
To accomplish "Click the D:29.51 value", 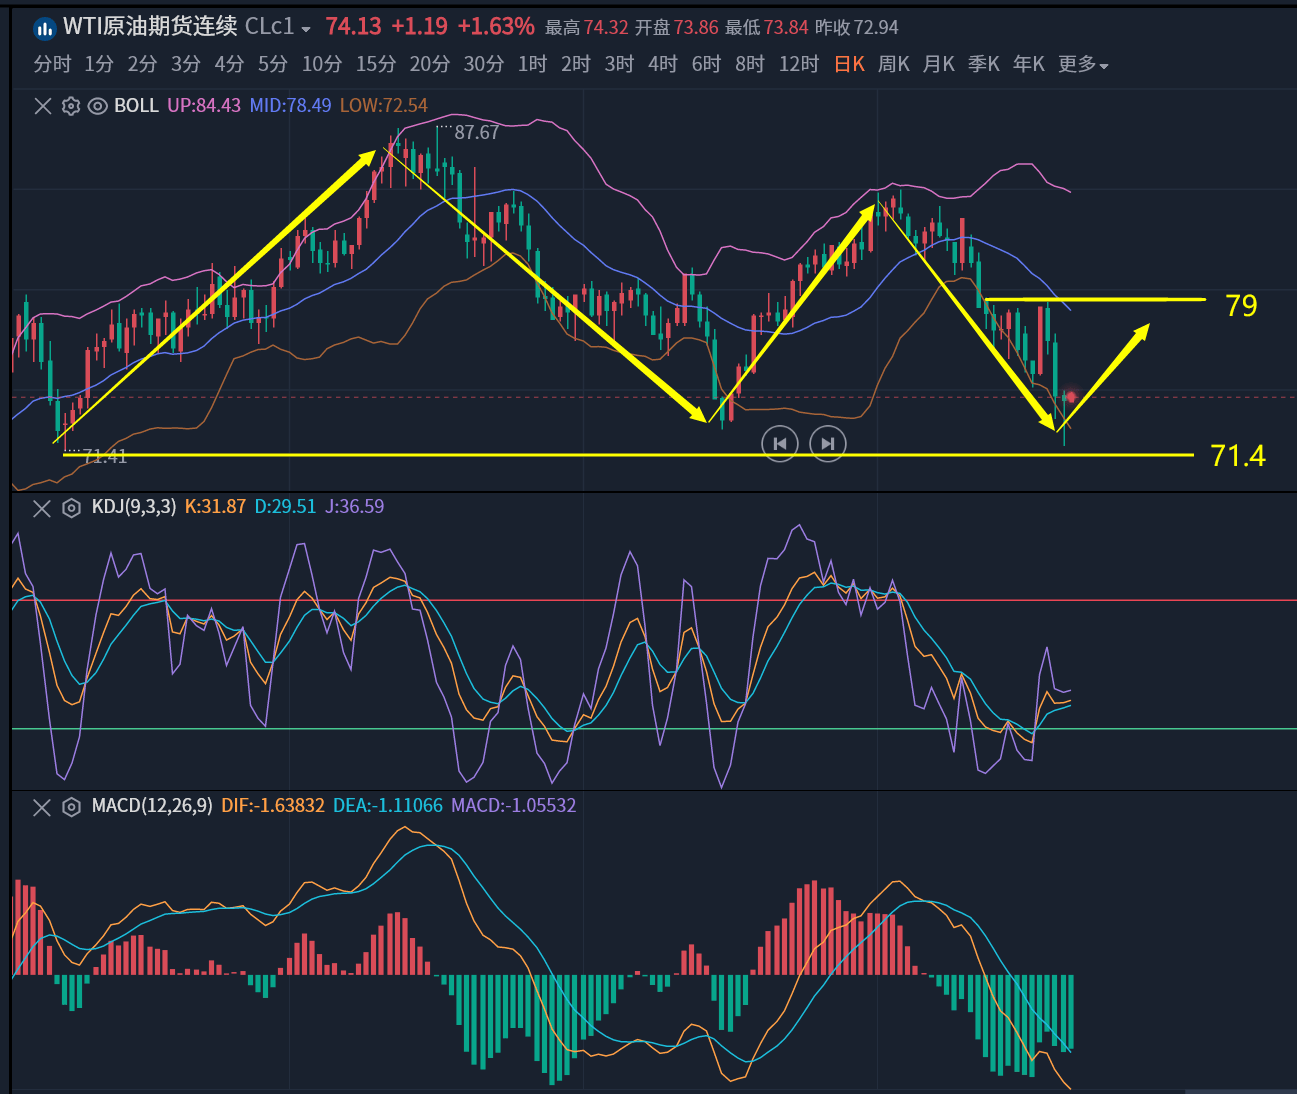I will click(285, 507).
